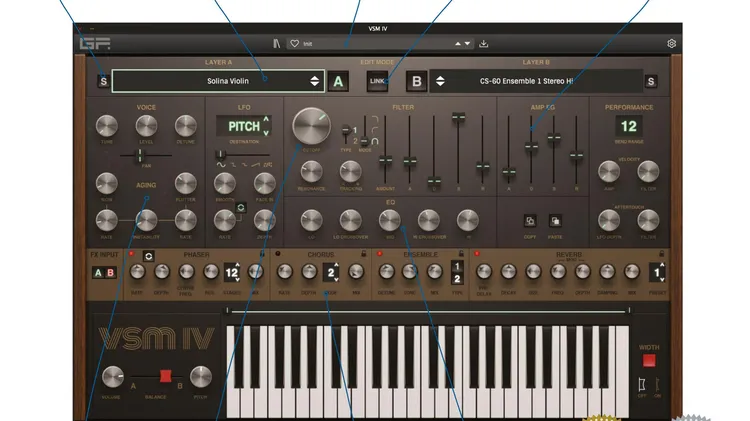Click the GF logo
The width and height of the screenshot is (750, 421).
95,44
